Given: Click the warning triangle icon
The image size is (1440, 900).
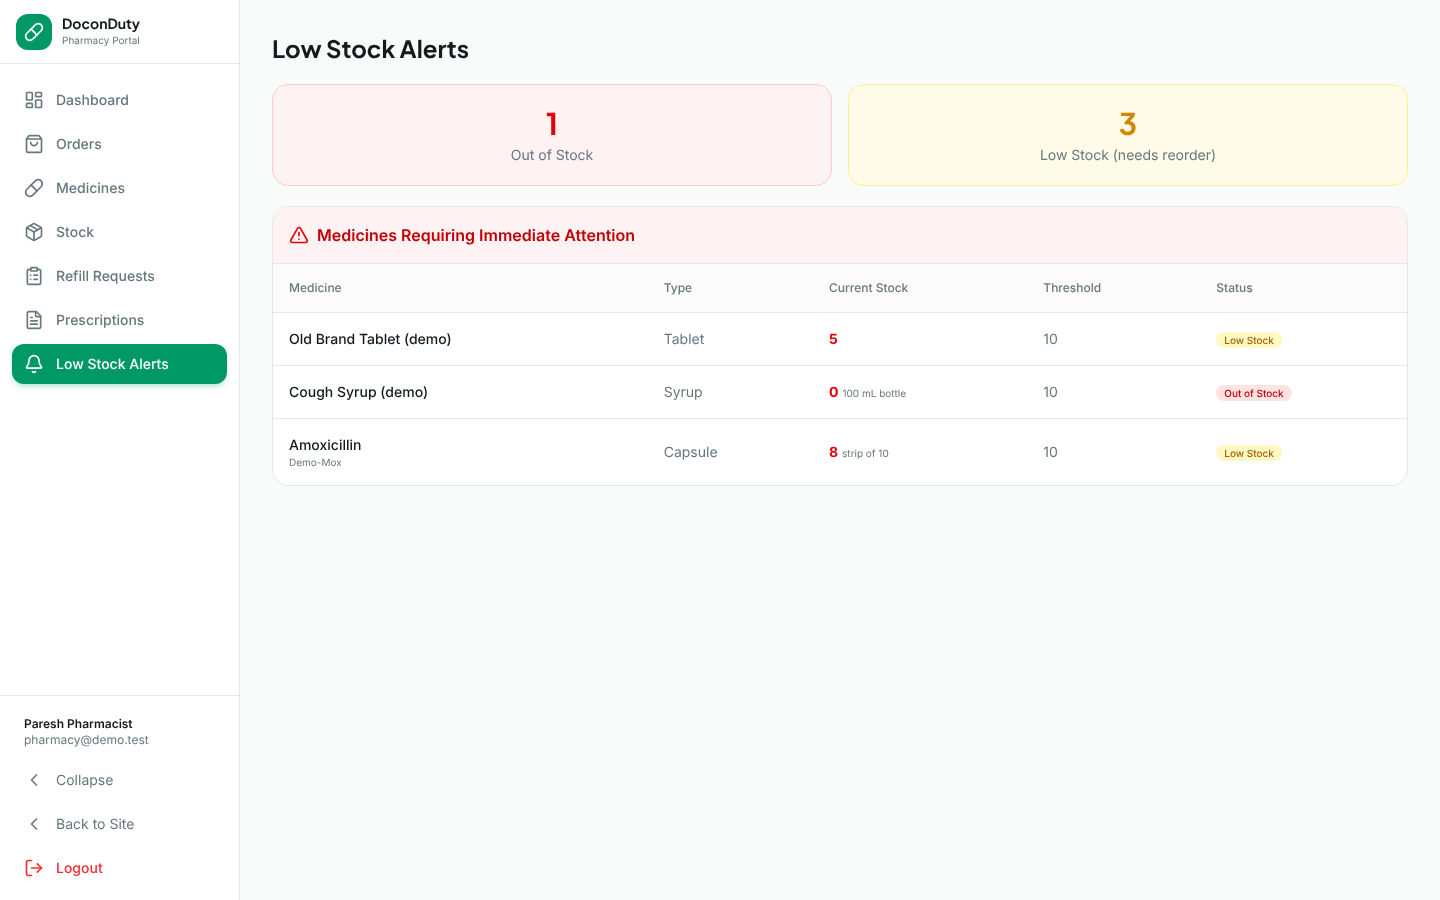Looking at the screenshot, I should point(299,235).
